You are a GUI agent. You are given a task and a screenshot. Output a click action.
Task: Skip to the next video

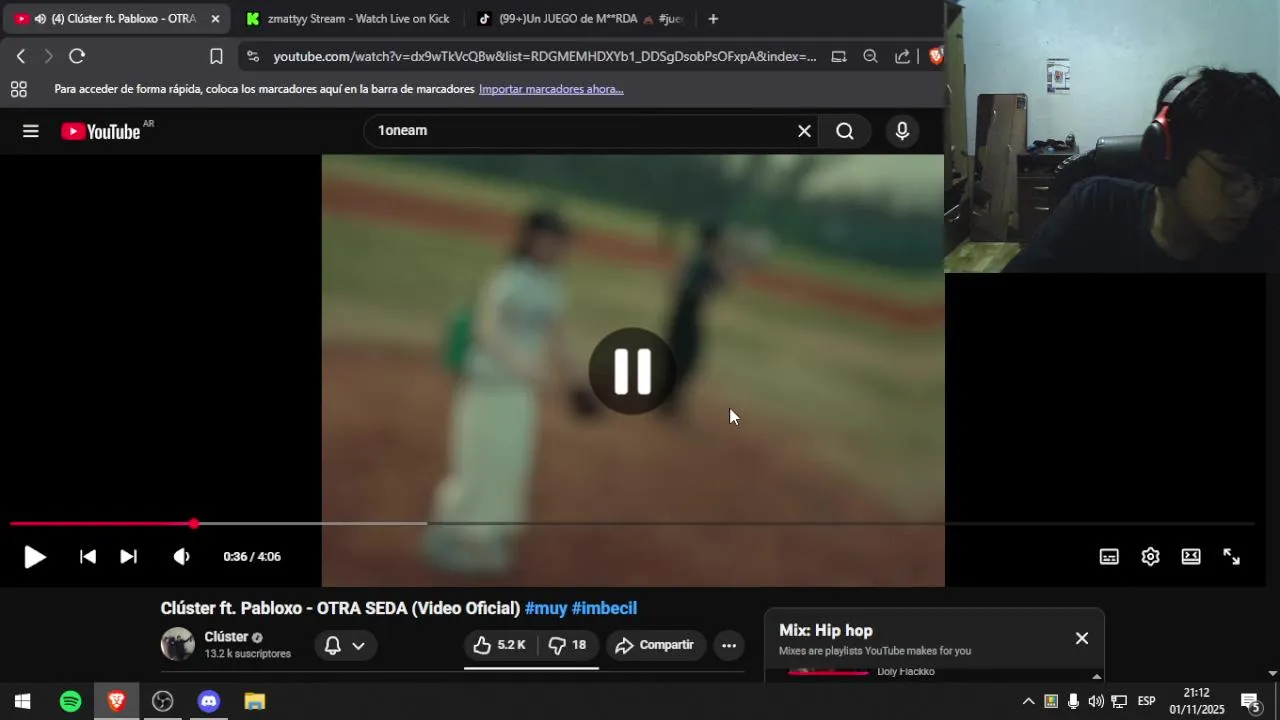[129, 557]
